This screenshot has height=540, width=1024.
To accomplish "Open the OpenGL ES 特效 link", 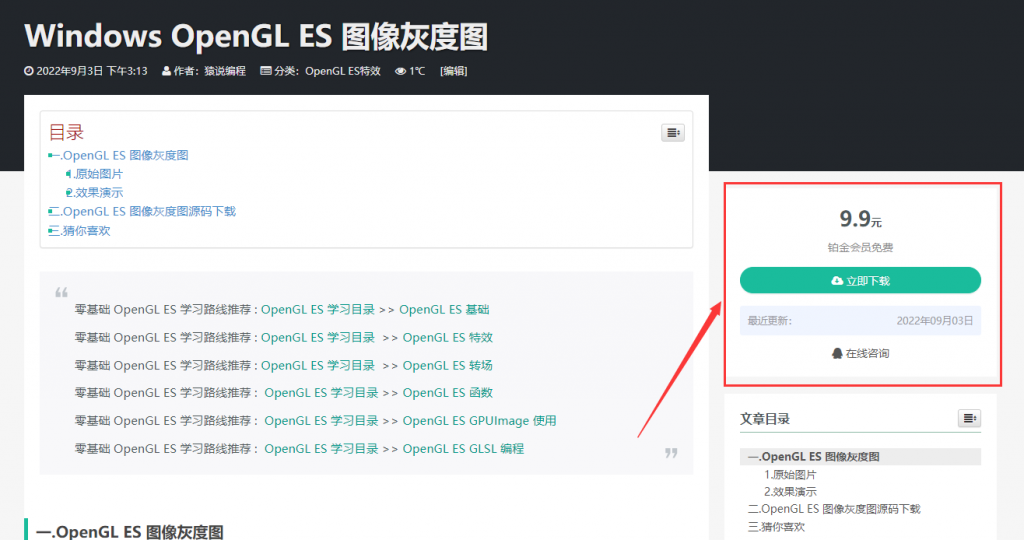I will coord(447,338).
